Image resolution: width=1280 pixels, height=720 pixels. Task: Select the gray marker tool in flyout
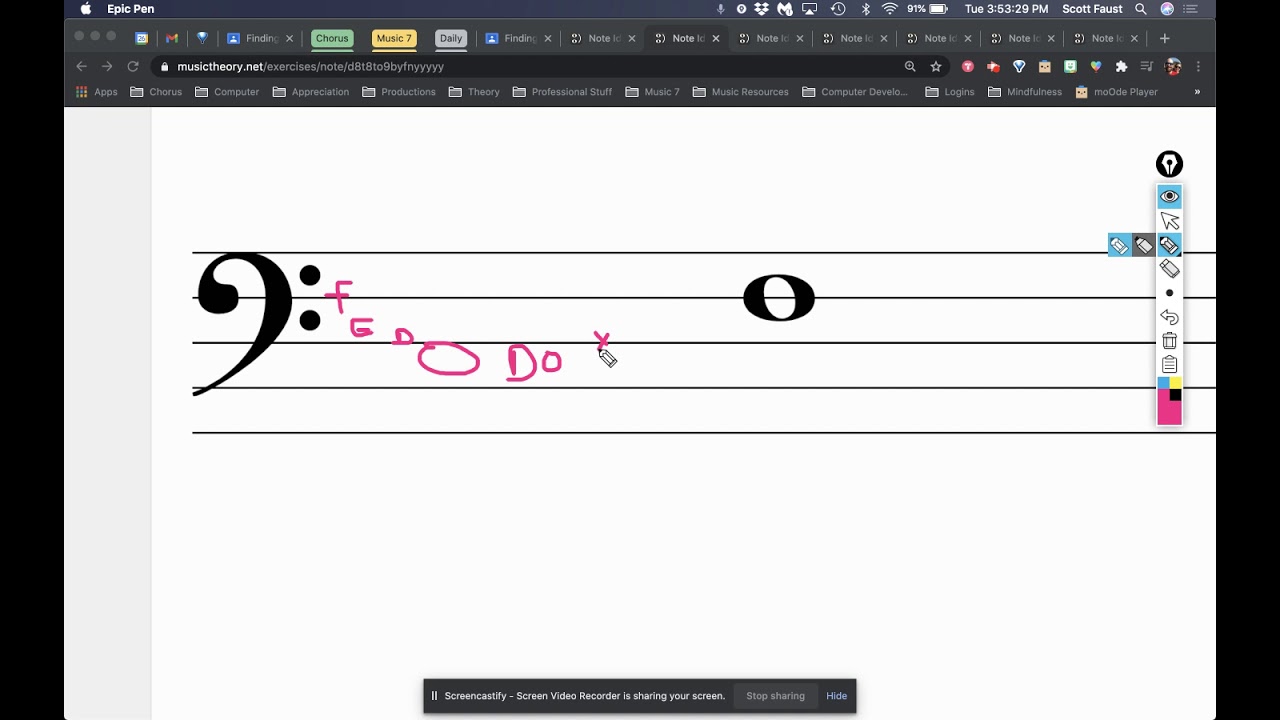pos(1144,245)
